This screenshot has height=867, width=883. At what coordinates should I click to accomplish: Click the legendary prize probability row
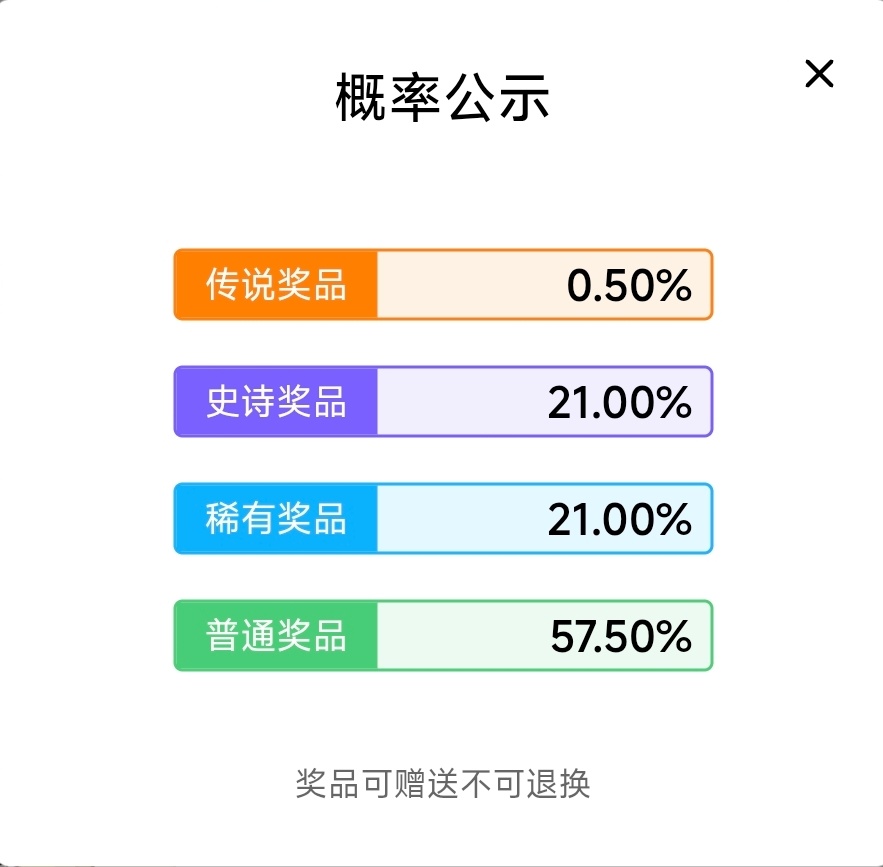pos(443,285)
